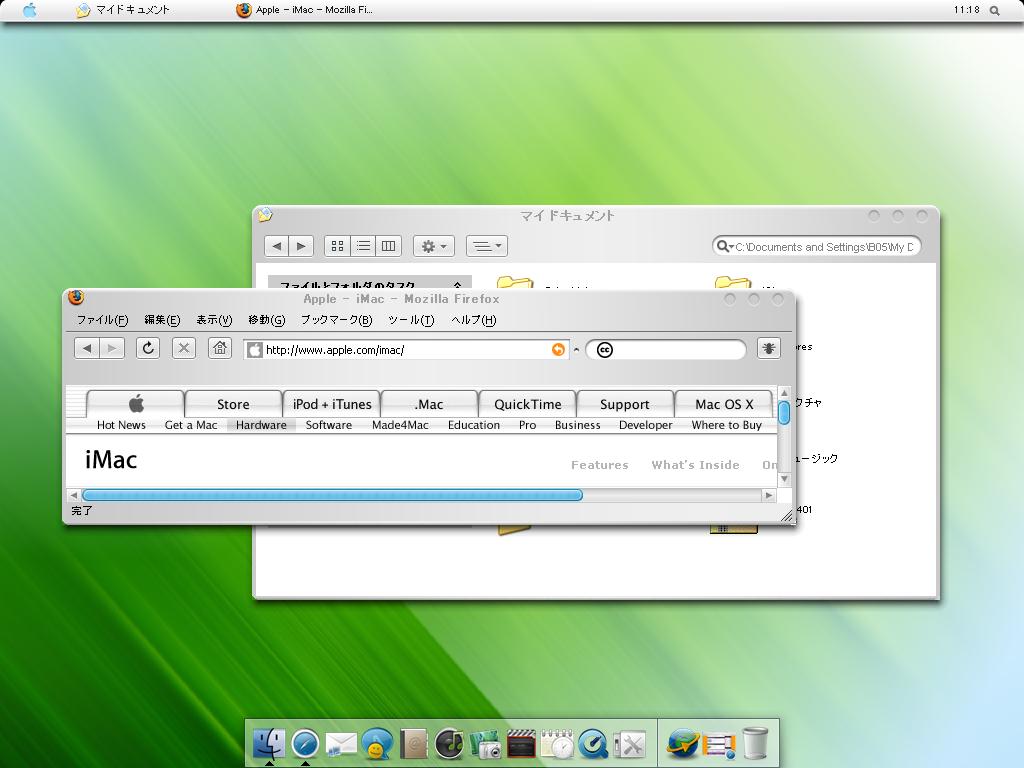1024x768 pixels.
Task: Launch QuickTime Player from dock
Action: 593,744
